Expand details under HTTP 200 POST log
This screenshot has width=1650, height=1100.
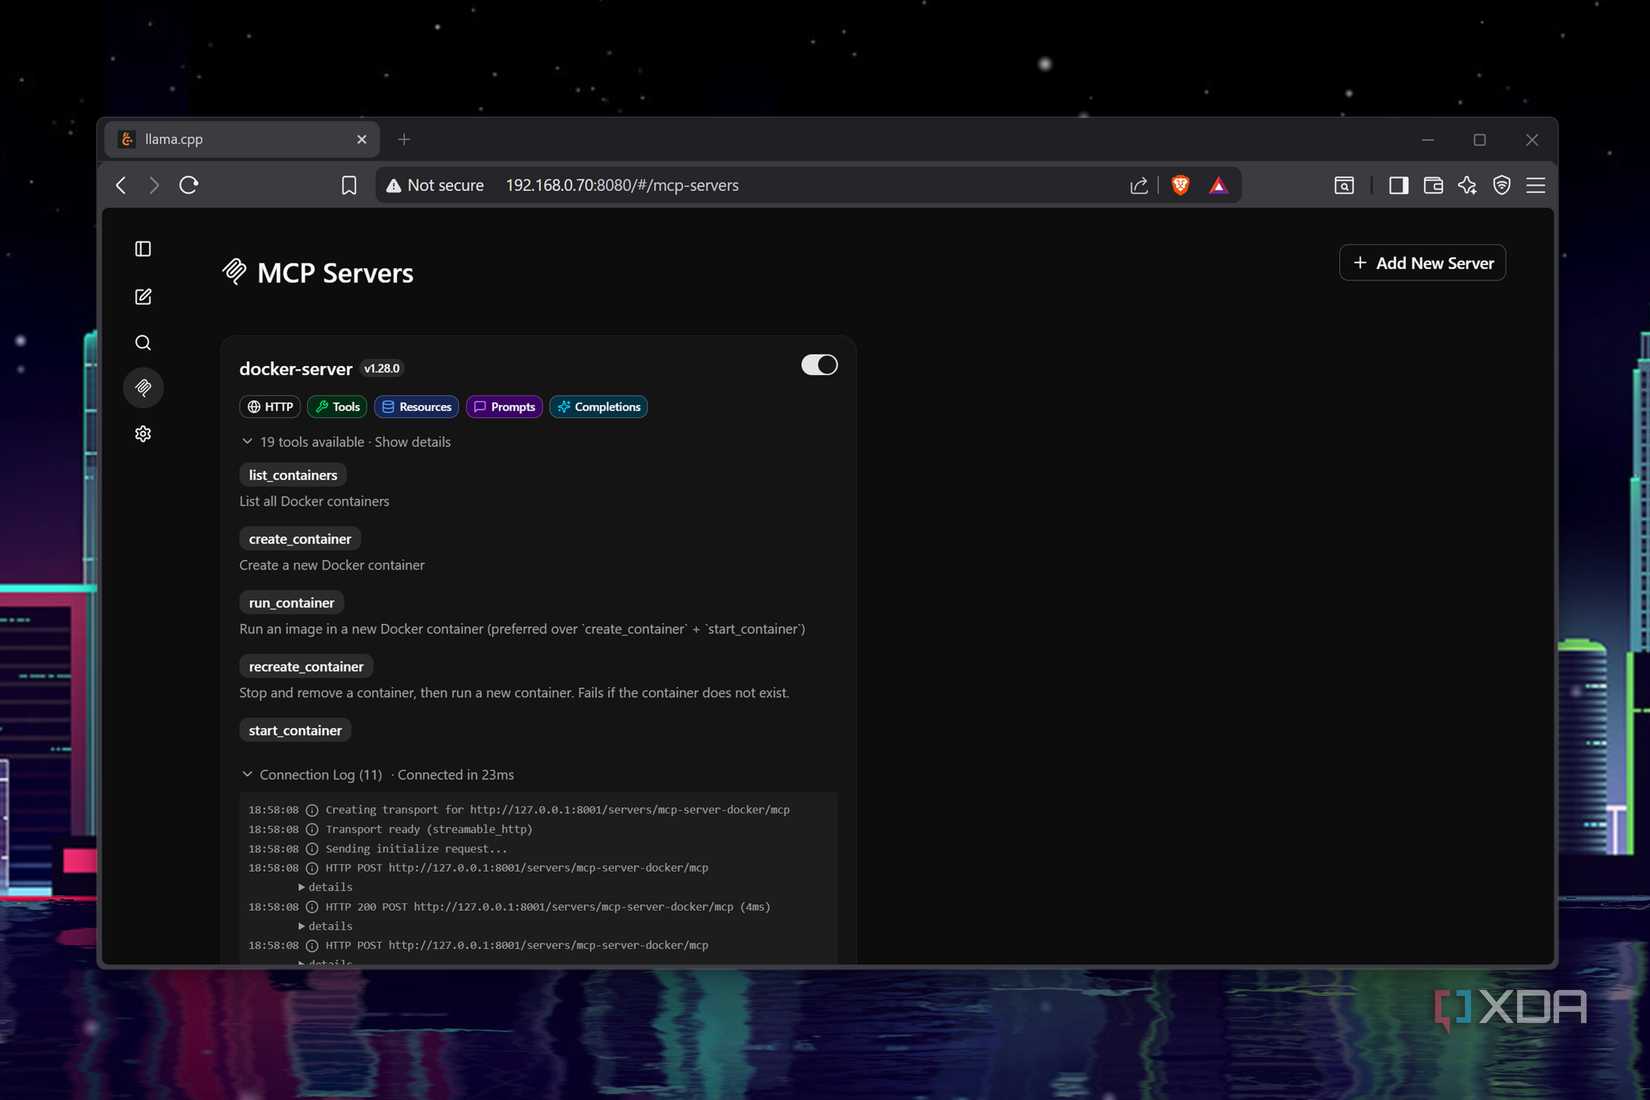325,926
